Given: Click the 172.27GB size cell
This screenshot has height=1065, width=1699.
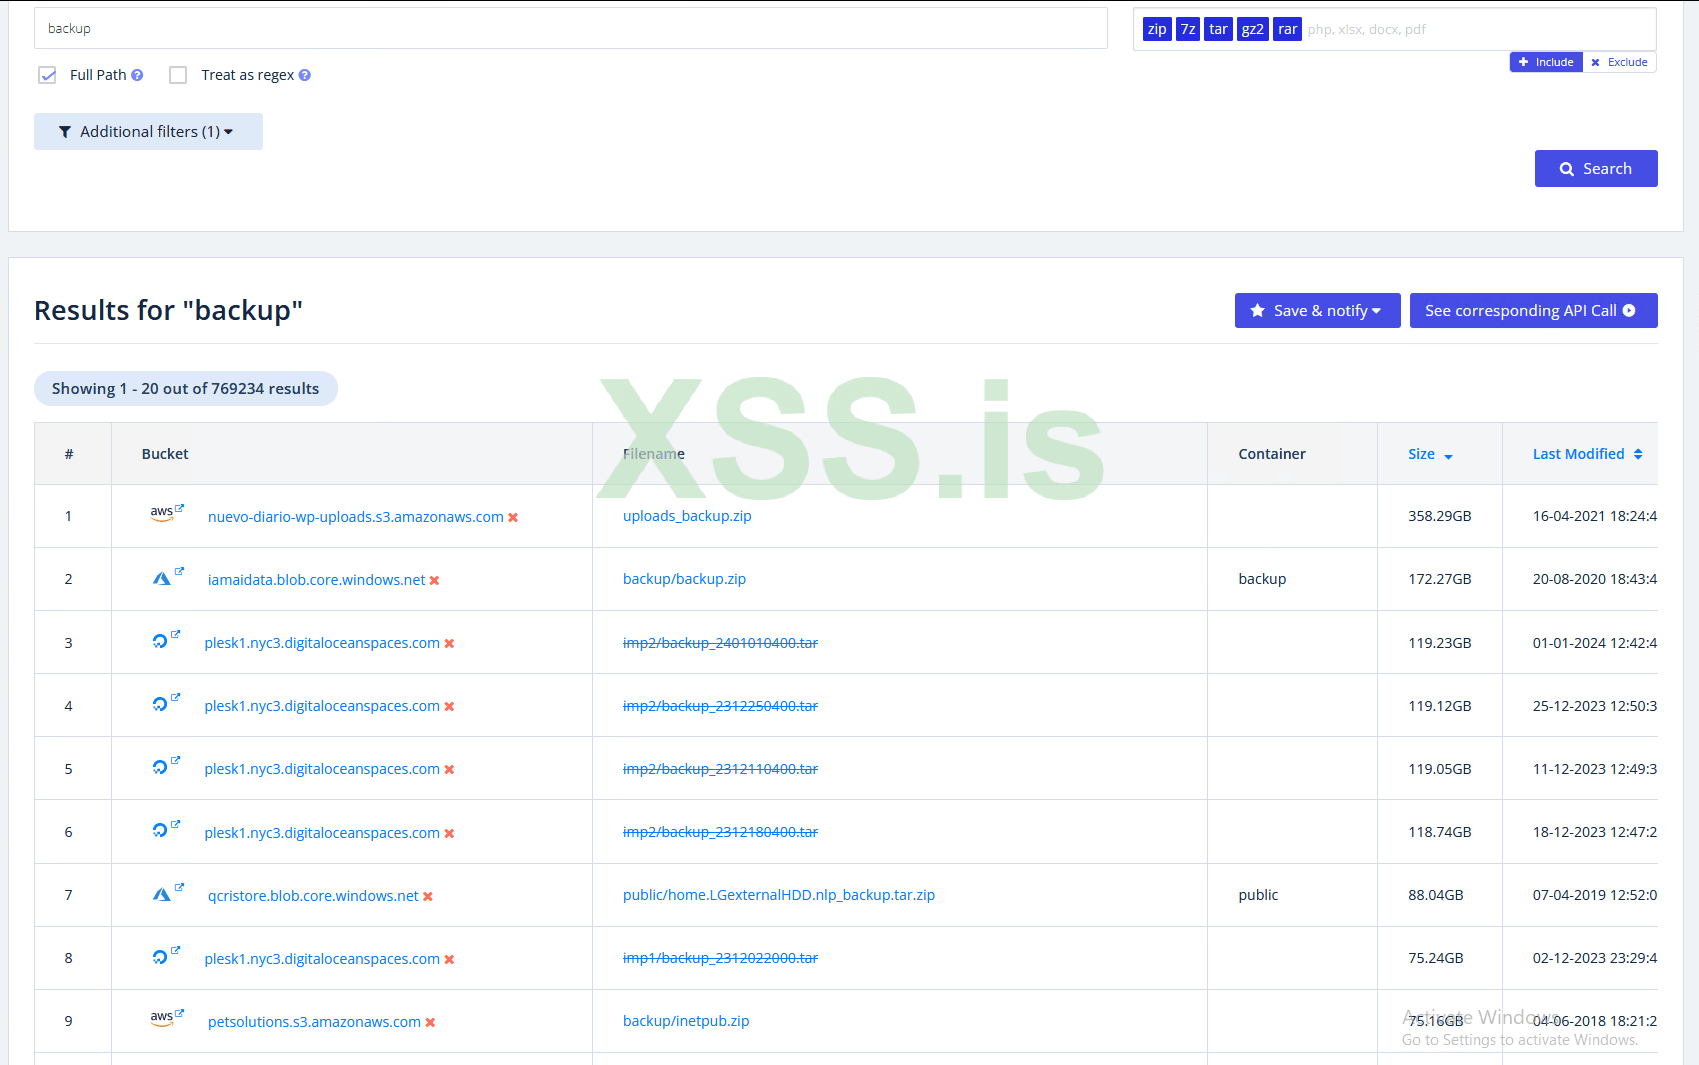Looking at the screenshot, I should pyautogui.click(x=1440, y=579).
